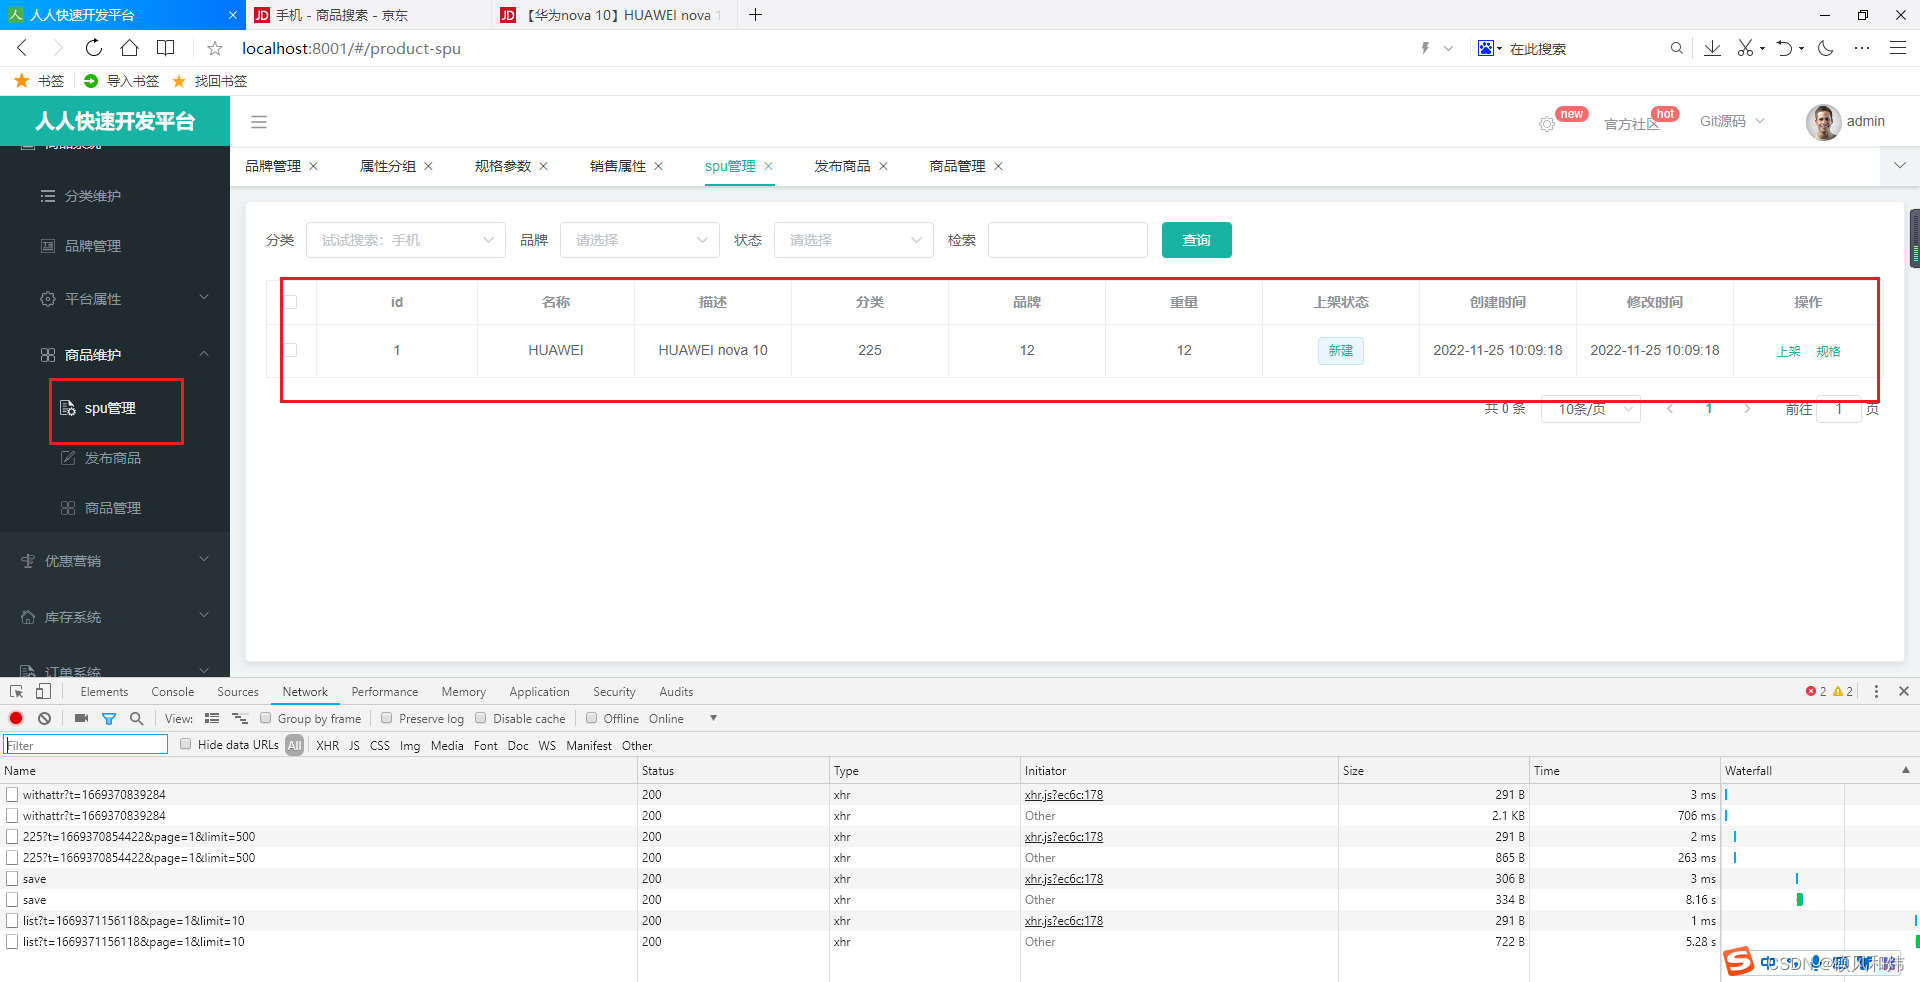1920x982 pixels.
Task: Open browser downloads icon
Action: tap(1712, 48)
